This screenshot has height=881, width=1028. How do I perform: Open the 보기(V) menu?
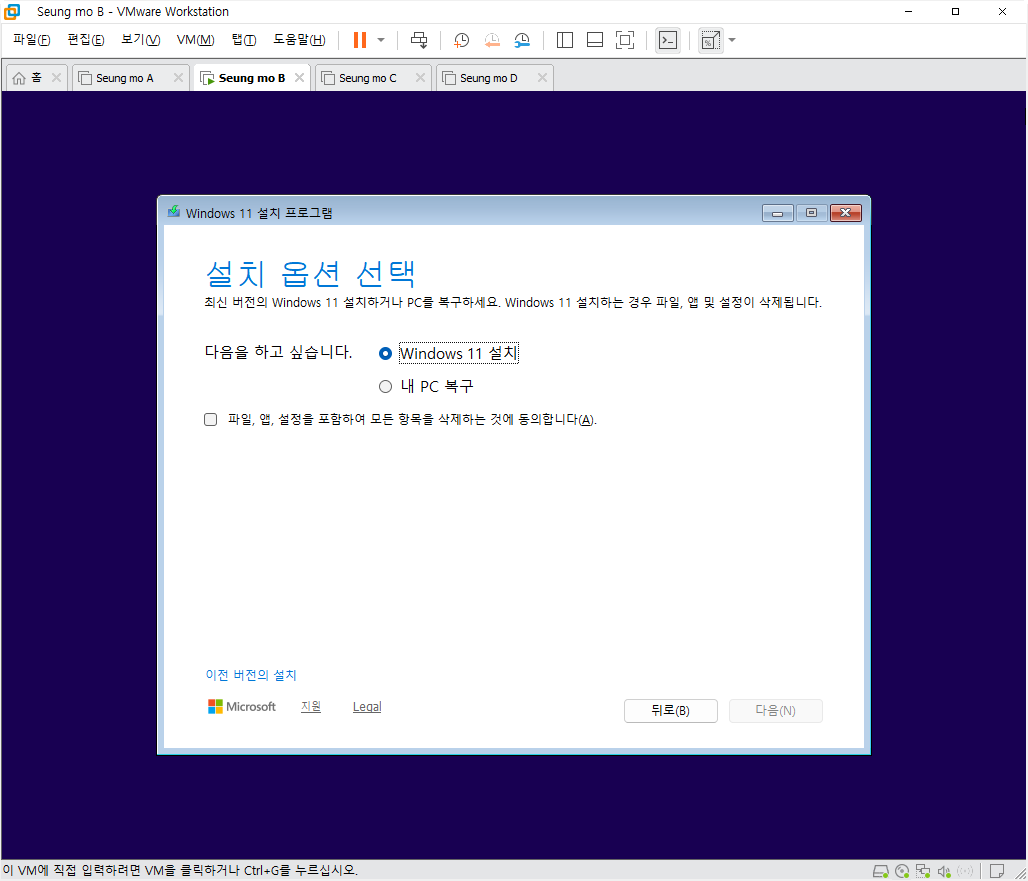coord(140,40)
